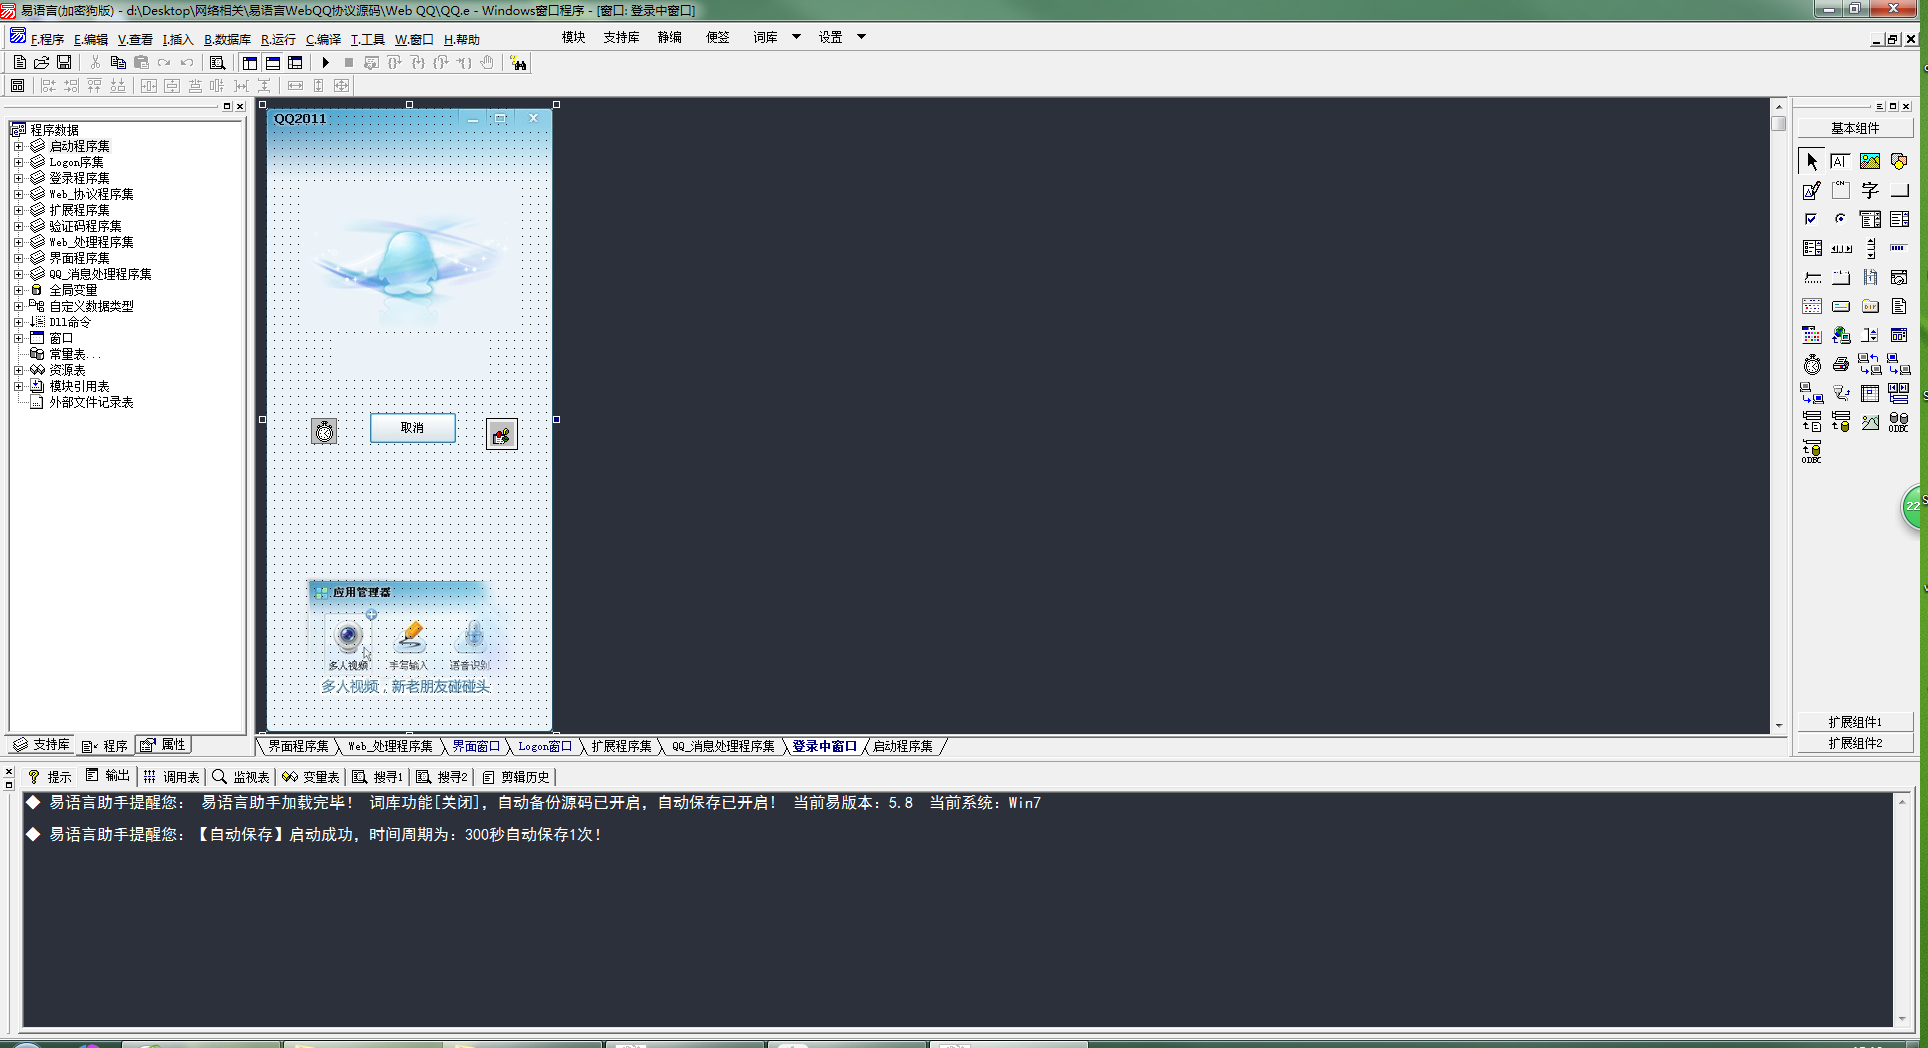Viewport: 1928px width, 1048px height.
Task: Select the printer component icon
Action: tap(1841, 364)
